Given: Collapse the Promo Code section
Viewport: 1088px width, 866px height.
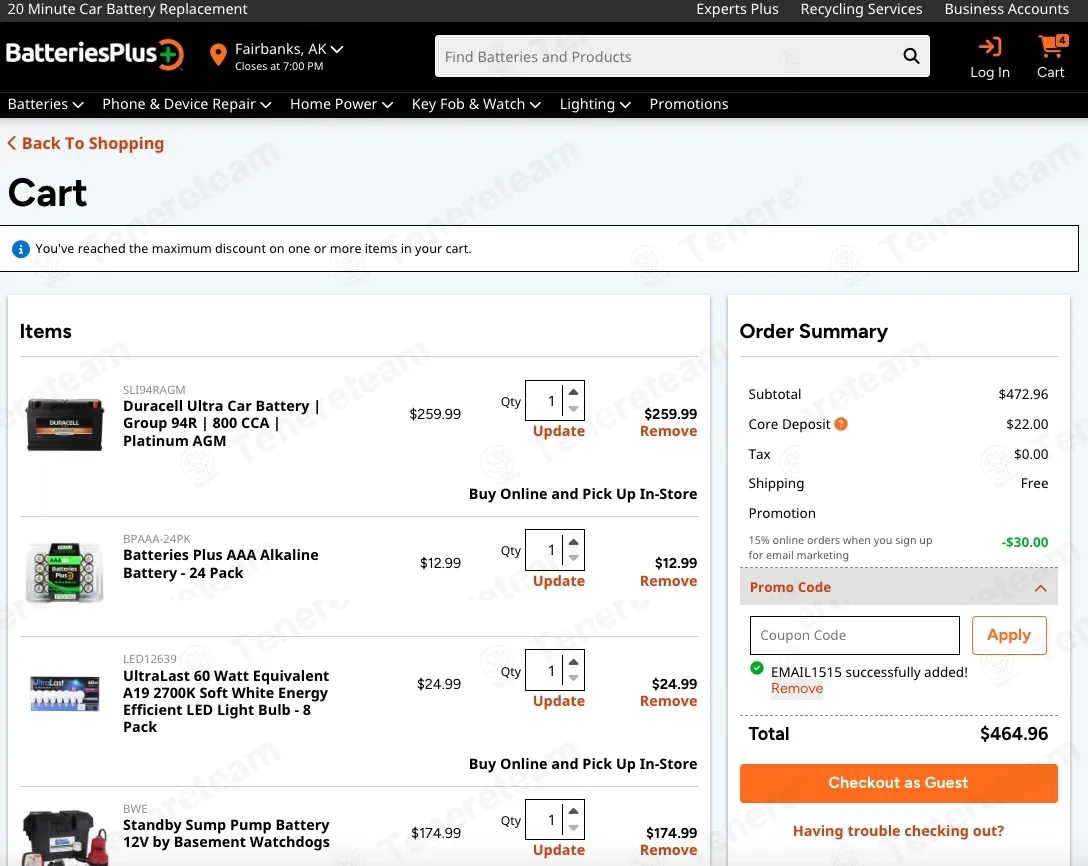Looking at the screenshot, I should 1040,588.
